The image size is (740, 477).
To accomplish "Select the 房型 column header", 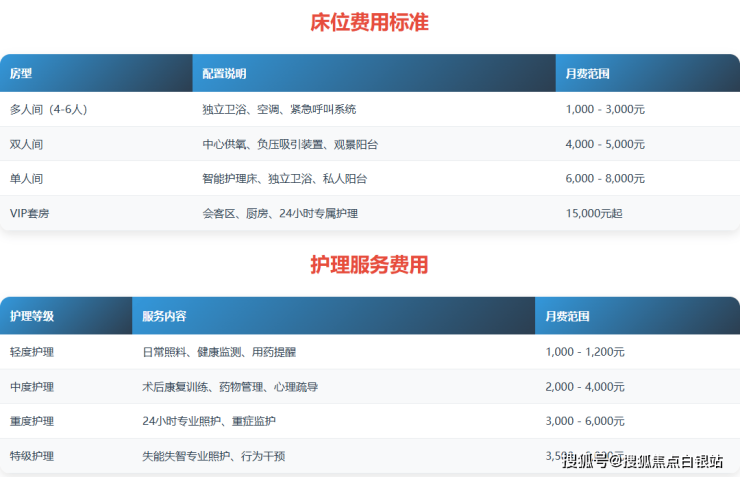I will [x=21, y=74].
